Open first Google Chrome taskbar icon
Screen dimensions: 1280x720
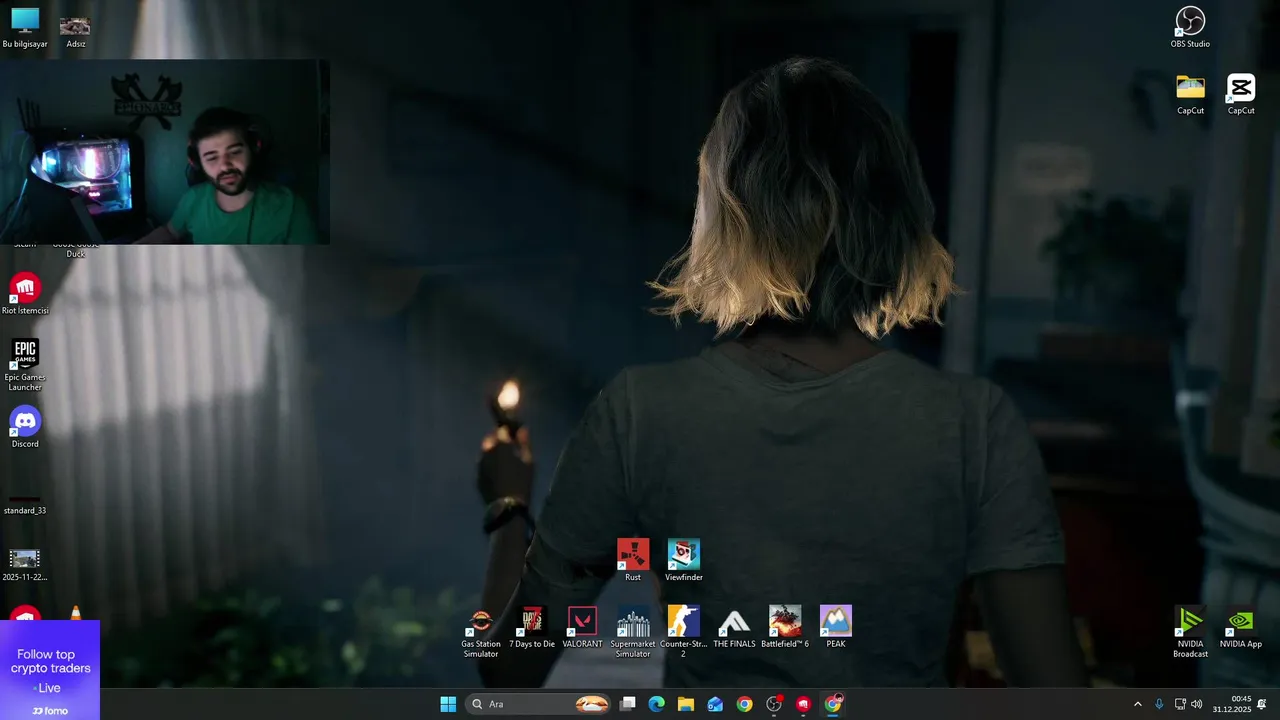(x=744, y=704)
